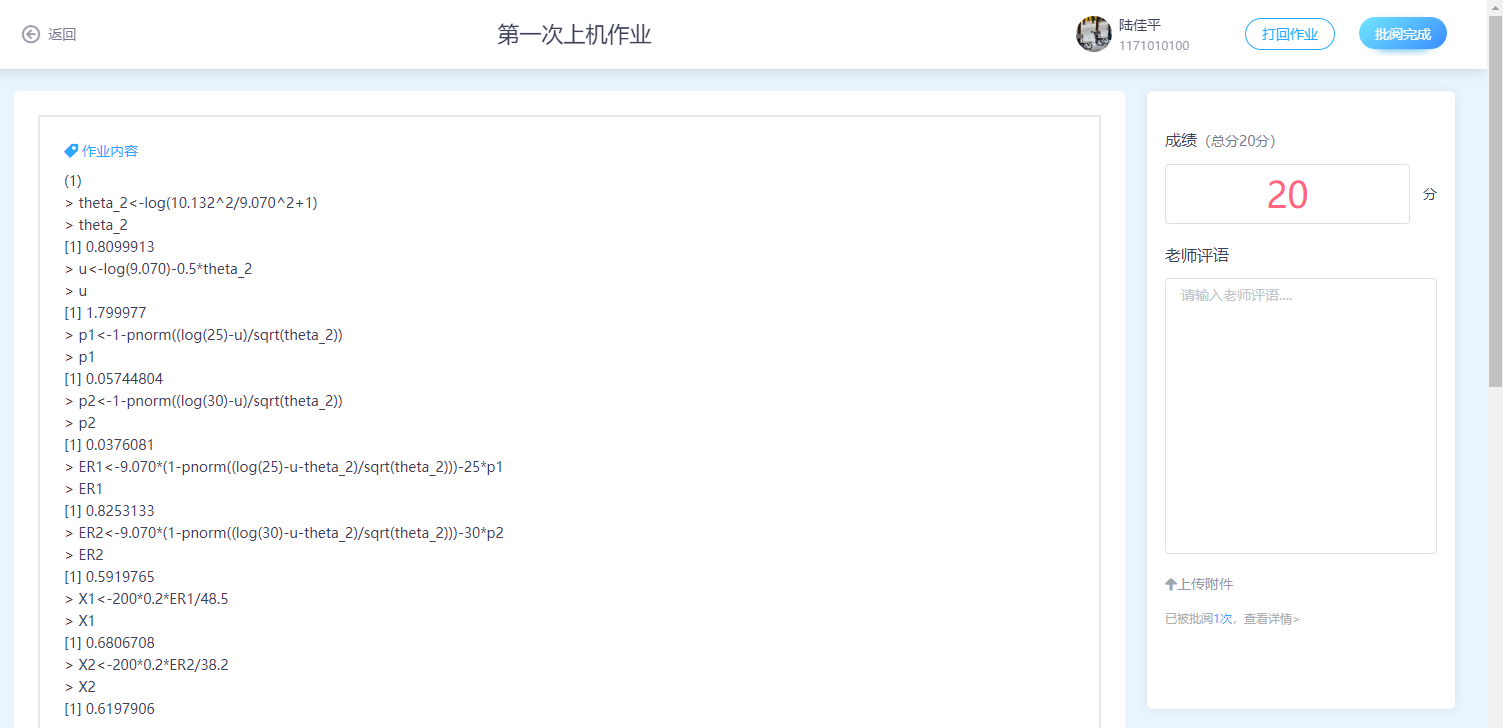1503x728 pixels.
Task: Click the 成绩 score heading
Action: click(x=1181, y=140)
